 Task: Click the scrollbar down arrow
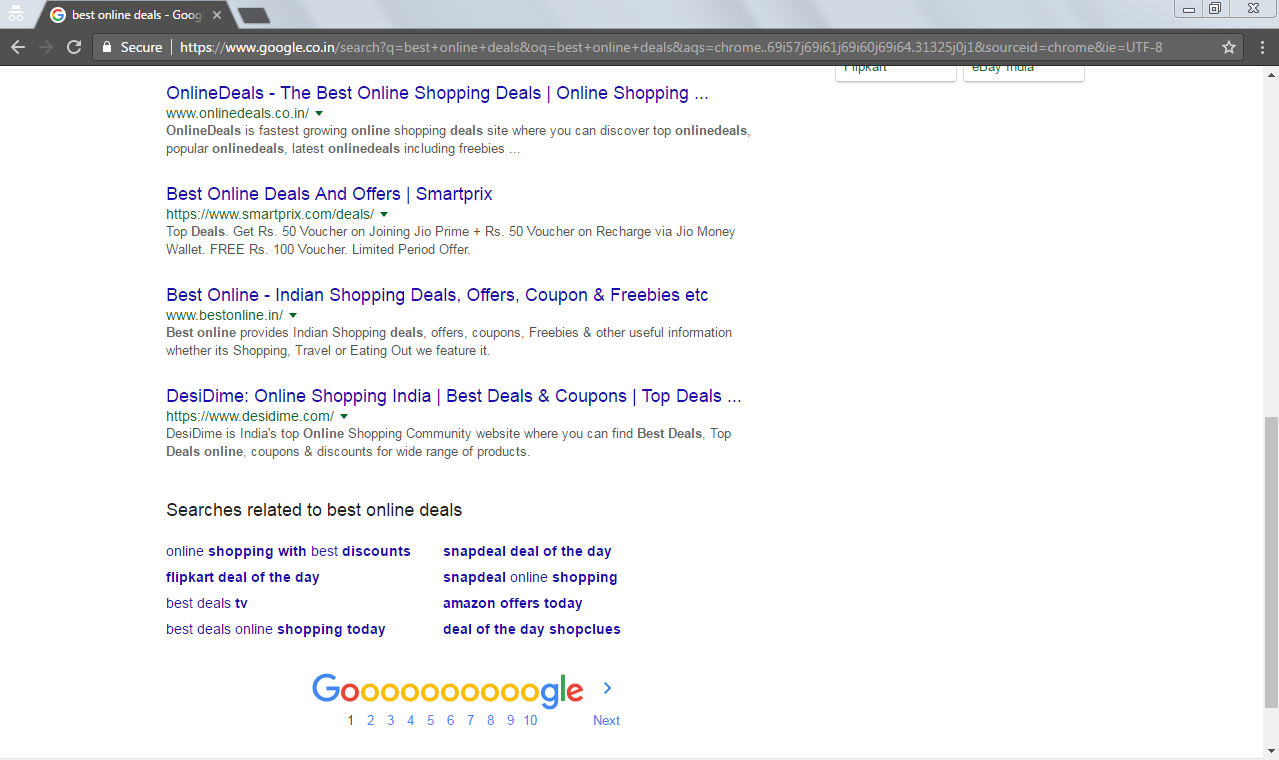(1271, 749)
